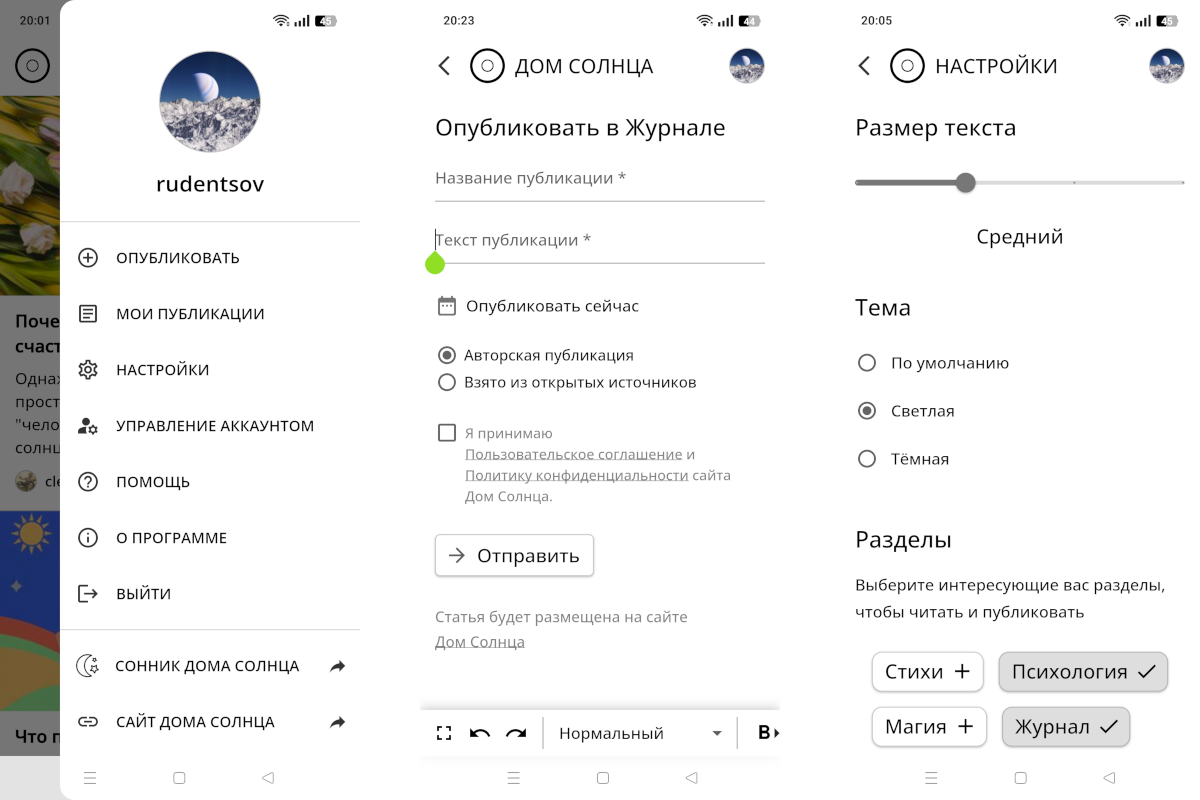Undo the last text edit
Viewport: 1200px width, 800px height.
click(480, 733)
